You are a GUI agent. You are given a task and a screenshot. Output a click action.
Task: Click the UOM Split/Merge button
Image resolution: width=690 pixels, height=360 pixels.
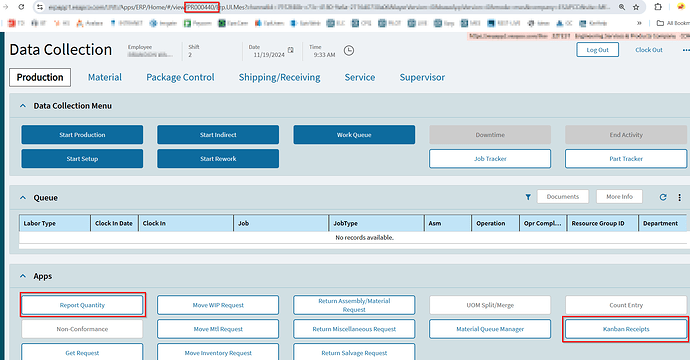pyautogui.click(x=490, y=305)
